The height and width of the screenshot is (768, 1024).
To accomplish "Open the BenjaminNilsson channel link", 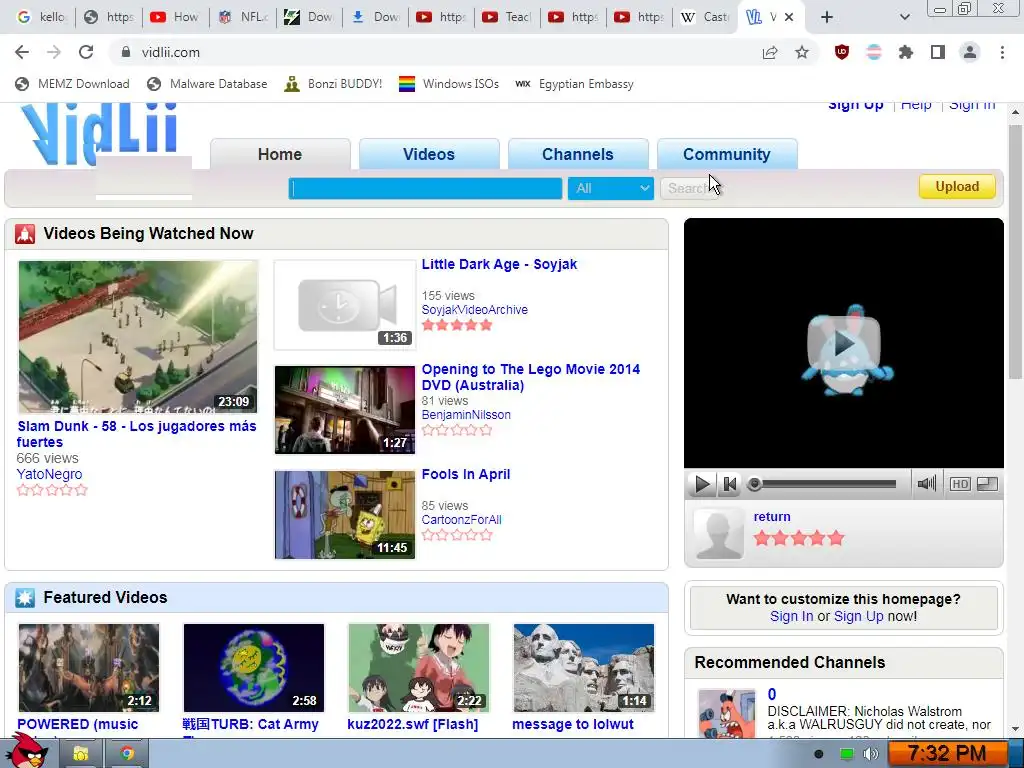I will point(466,415).
